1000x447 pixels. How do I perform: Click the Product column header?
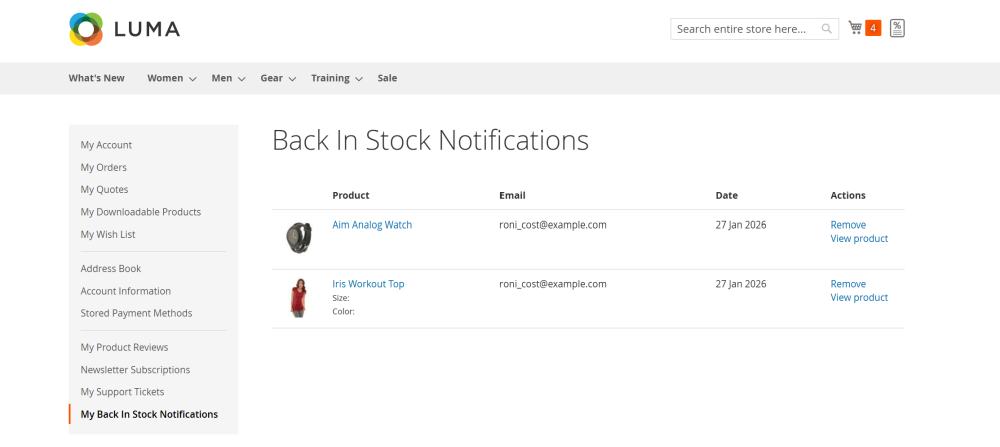tap(351, 195)
